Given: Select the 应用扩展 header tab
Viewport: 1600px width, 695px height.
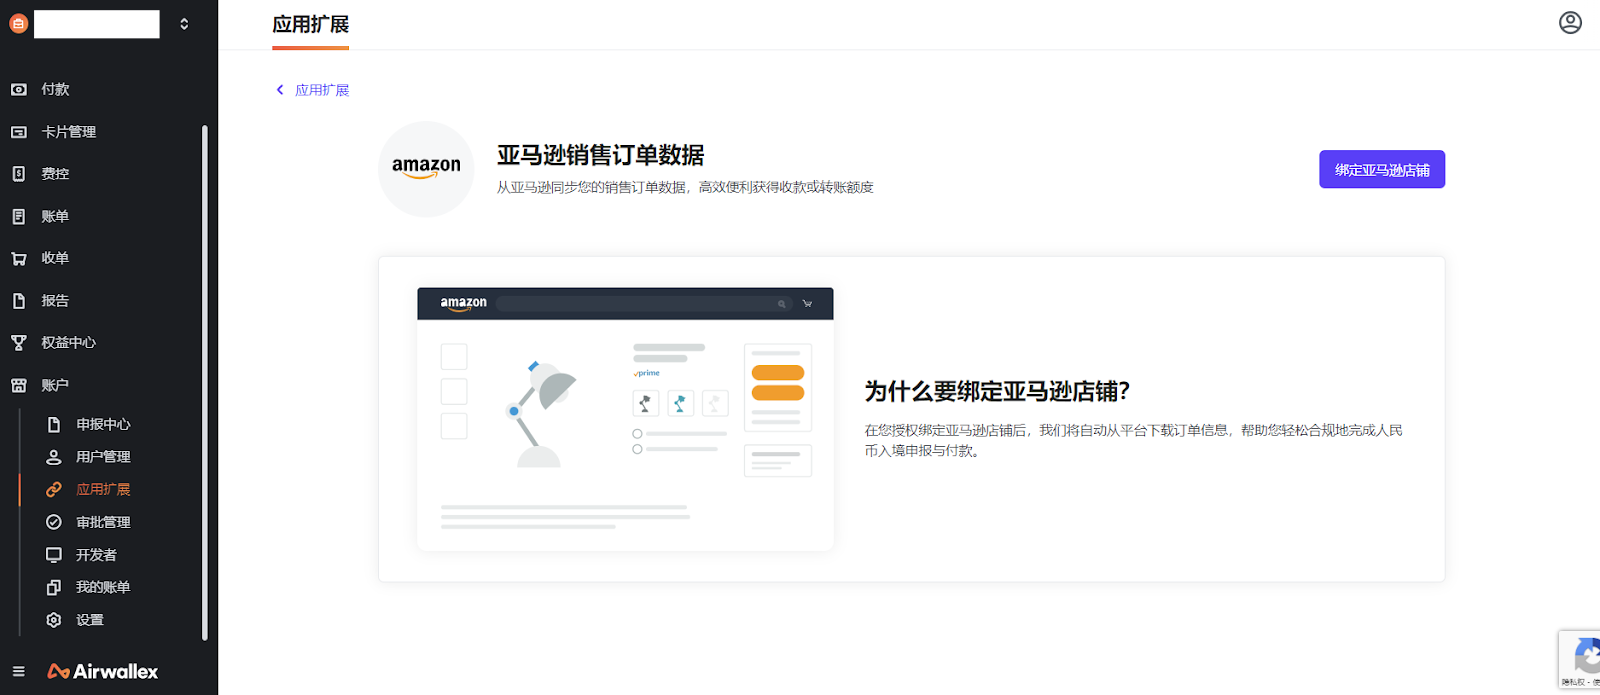Looking at the screenshot, I should tap(311, 25).
